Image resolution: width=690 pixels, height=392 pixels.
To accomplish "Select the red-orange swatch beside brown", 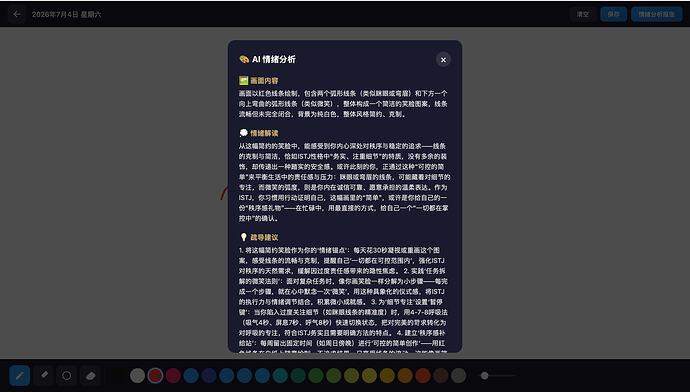I will click(423, 375).
